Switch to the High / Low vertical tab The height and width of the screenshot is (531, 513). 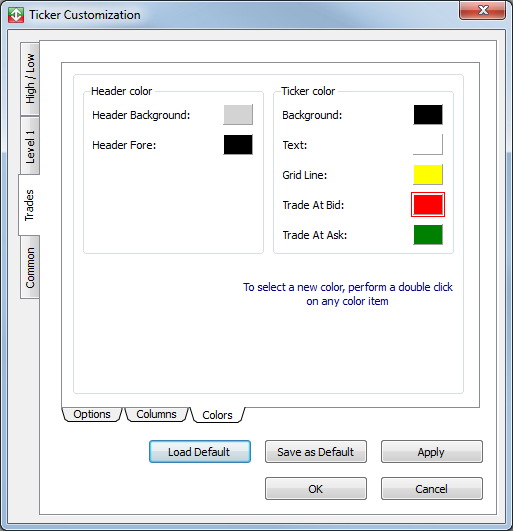pos(30,79)
